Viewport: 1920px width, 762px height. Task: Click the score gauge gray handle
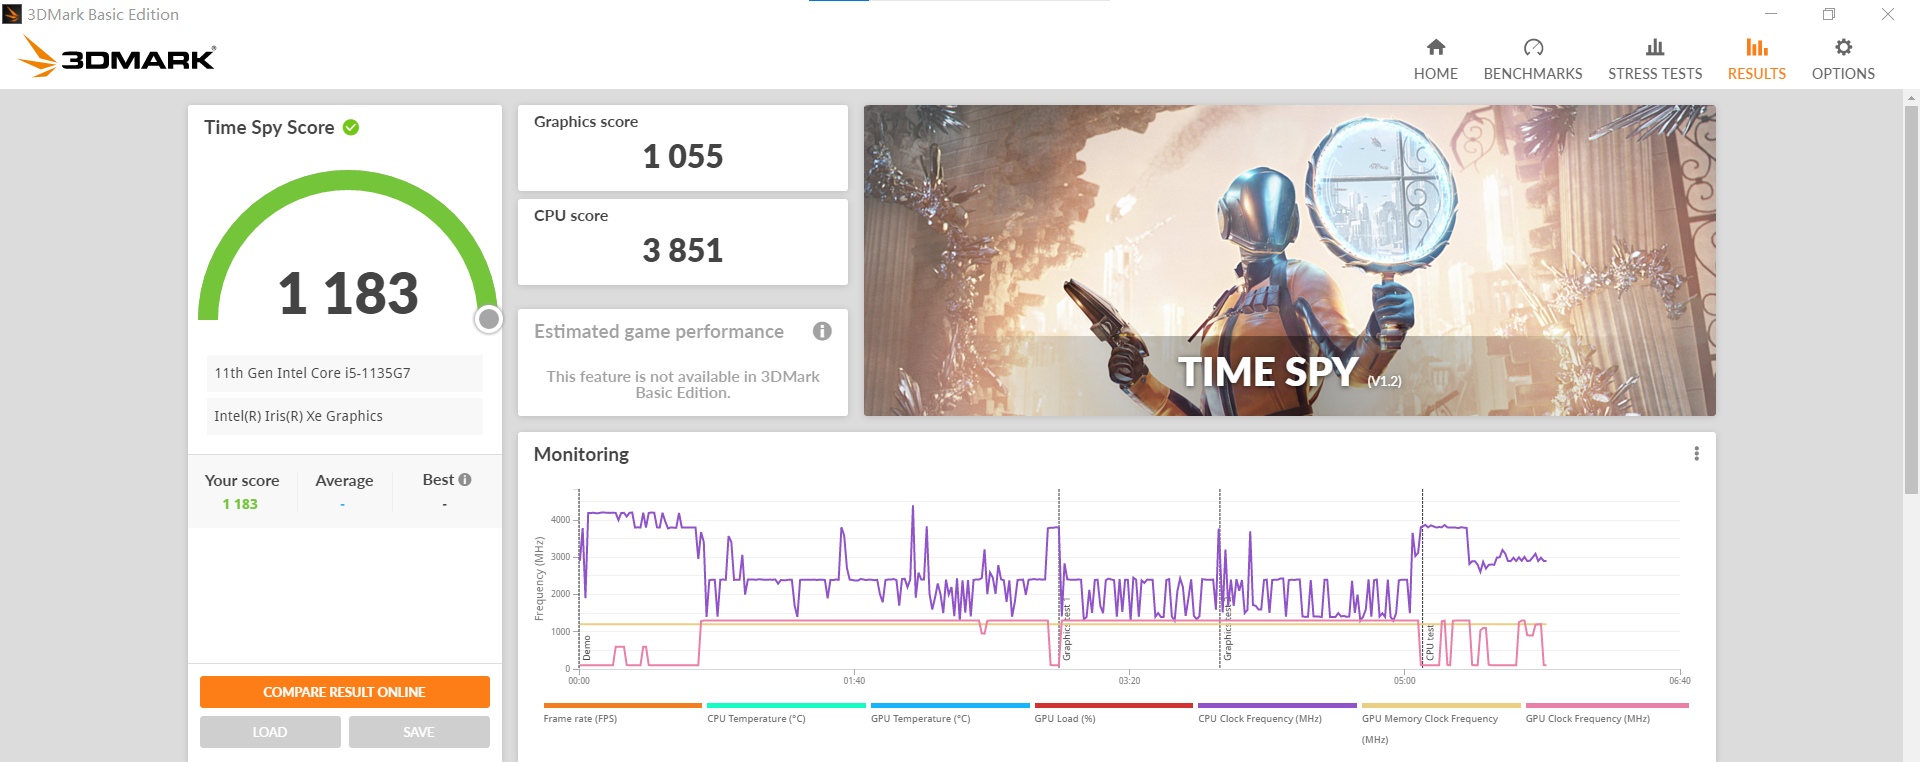tap(488, 319)
